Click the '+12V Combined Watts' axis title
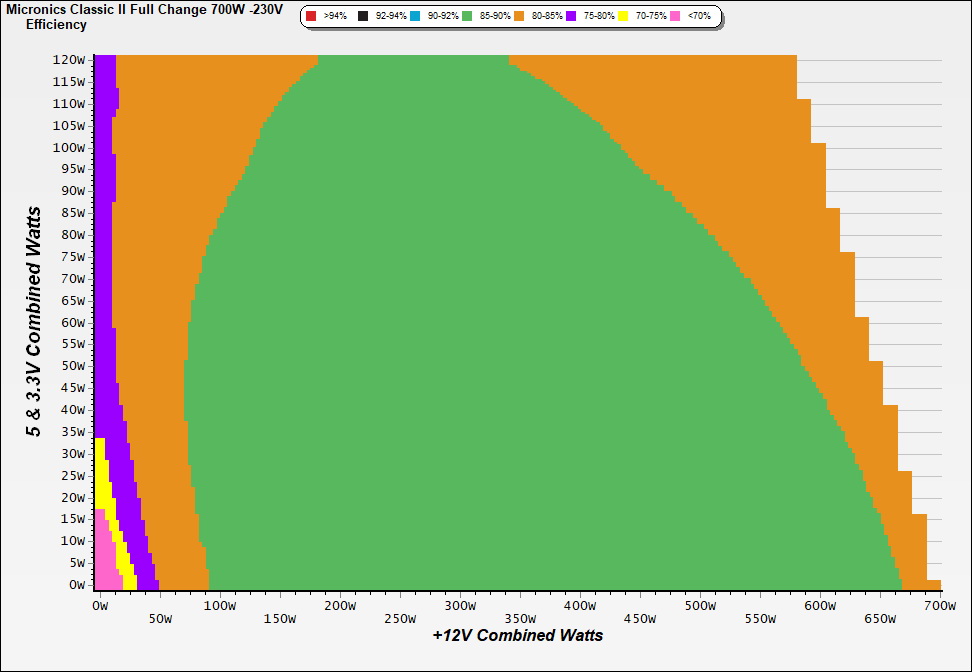 [517, 635]
